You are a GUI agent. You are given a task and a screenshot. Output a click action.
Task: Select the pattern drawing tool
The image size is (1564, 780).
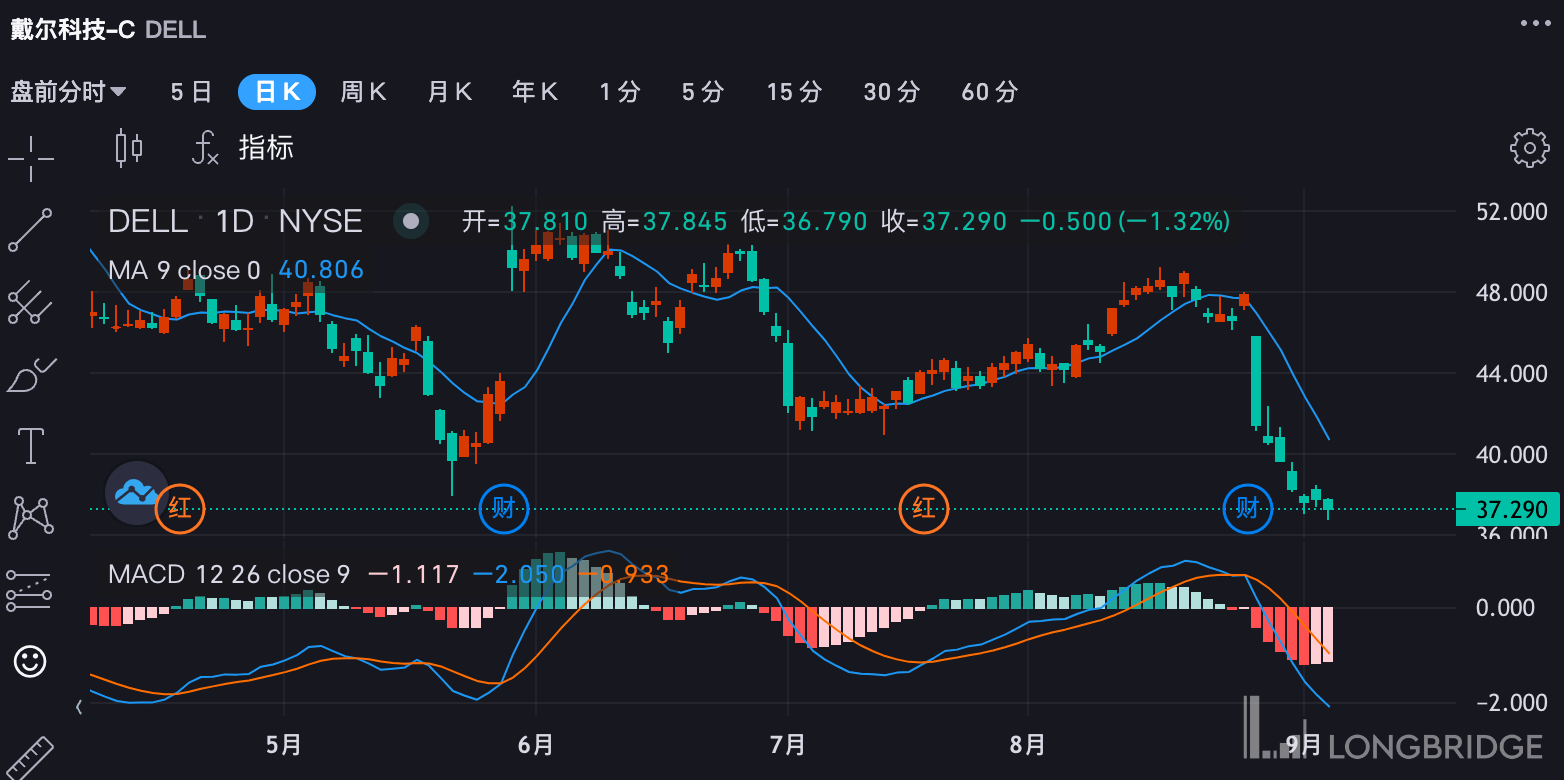tap(31, 518)
